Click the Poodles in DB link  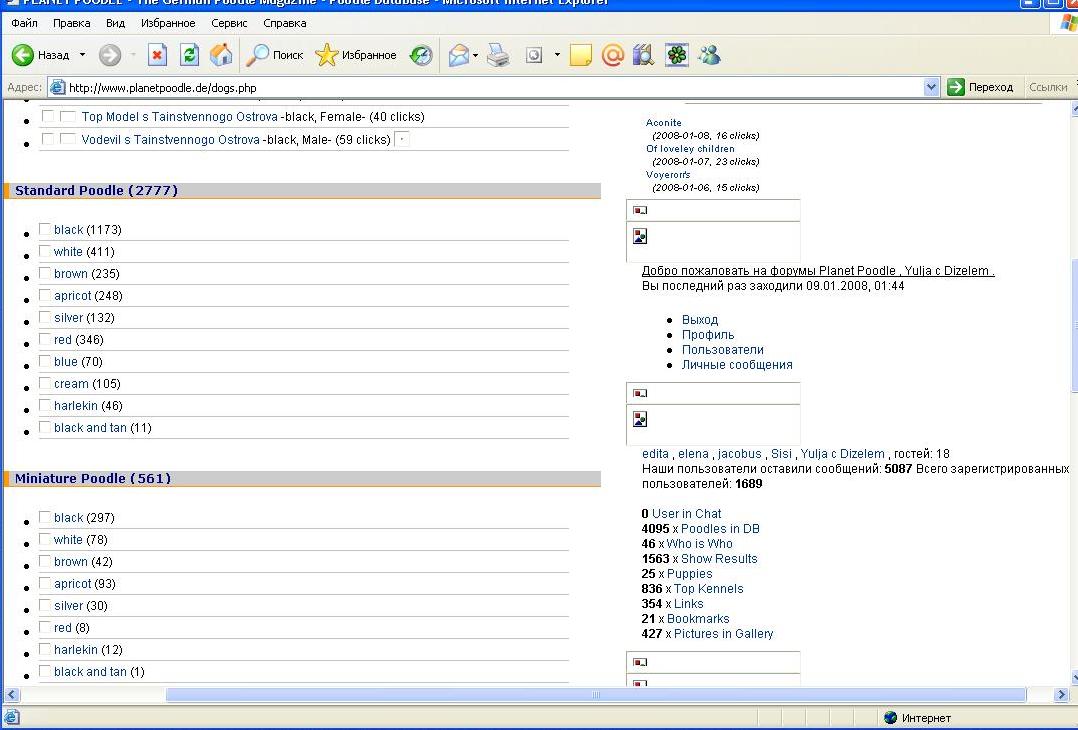[x=720, y=529]
